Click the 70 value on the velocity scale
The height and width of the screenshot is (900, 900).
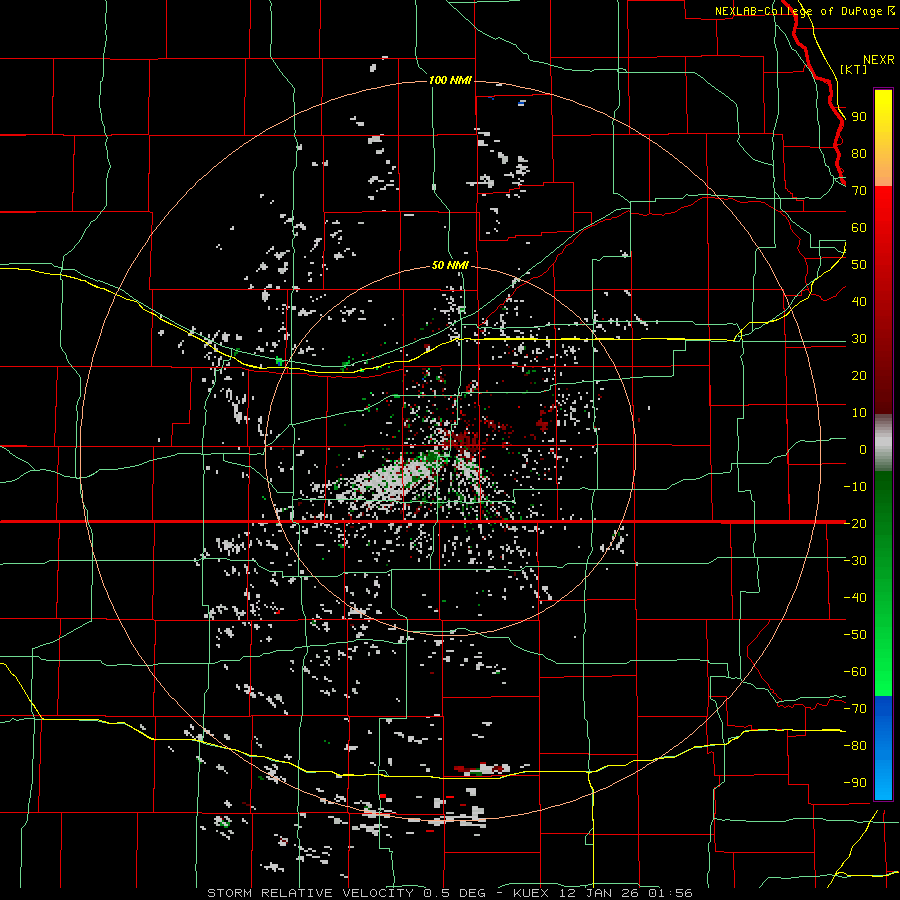[x=859, y=191]
